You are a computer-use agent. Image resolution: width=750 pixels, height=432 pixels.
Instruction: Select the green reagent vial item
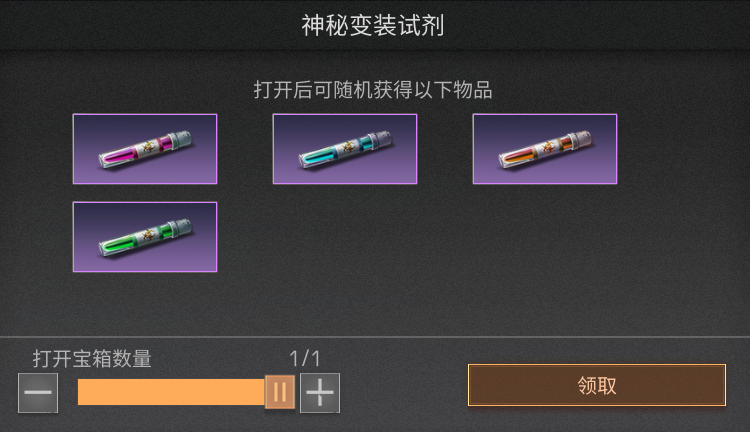(x=145, y=237)
